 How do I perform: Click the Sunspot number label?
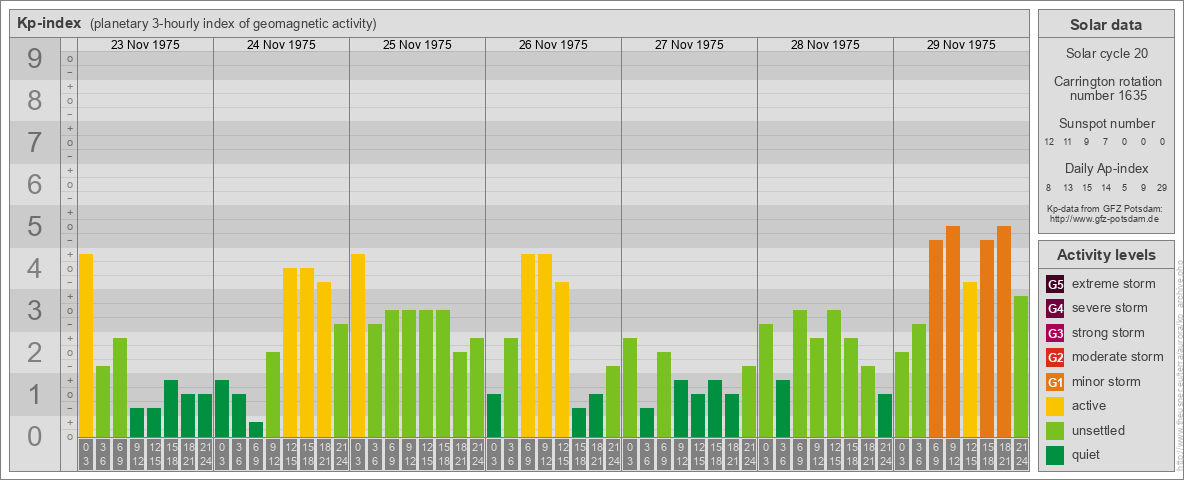[x=1106, y=124]
